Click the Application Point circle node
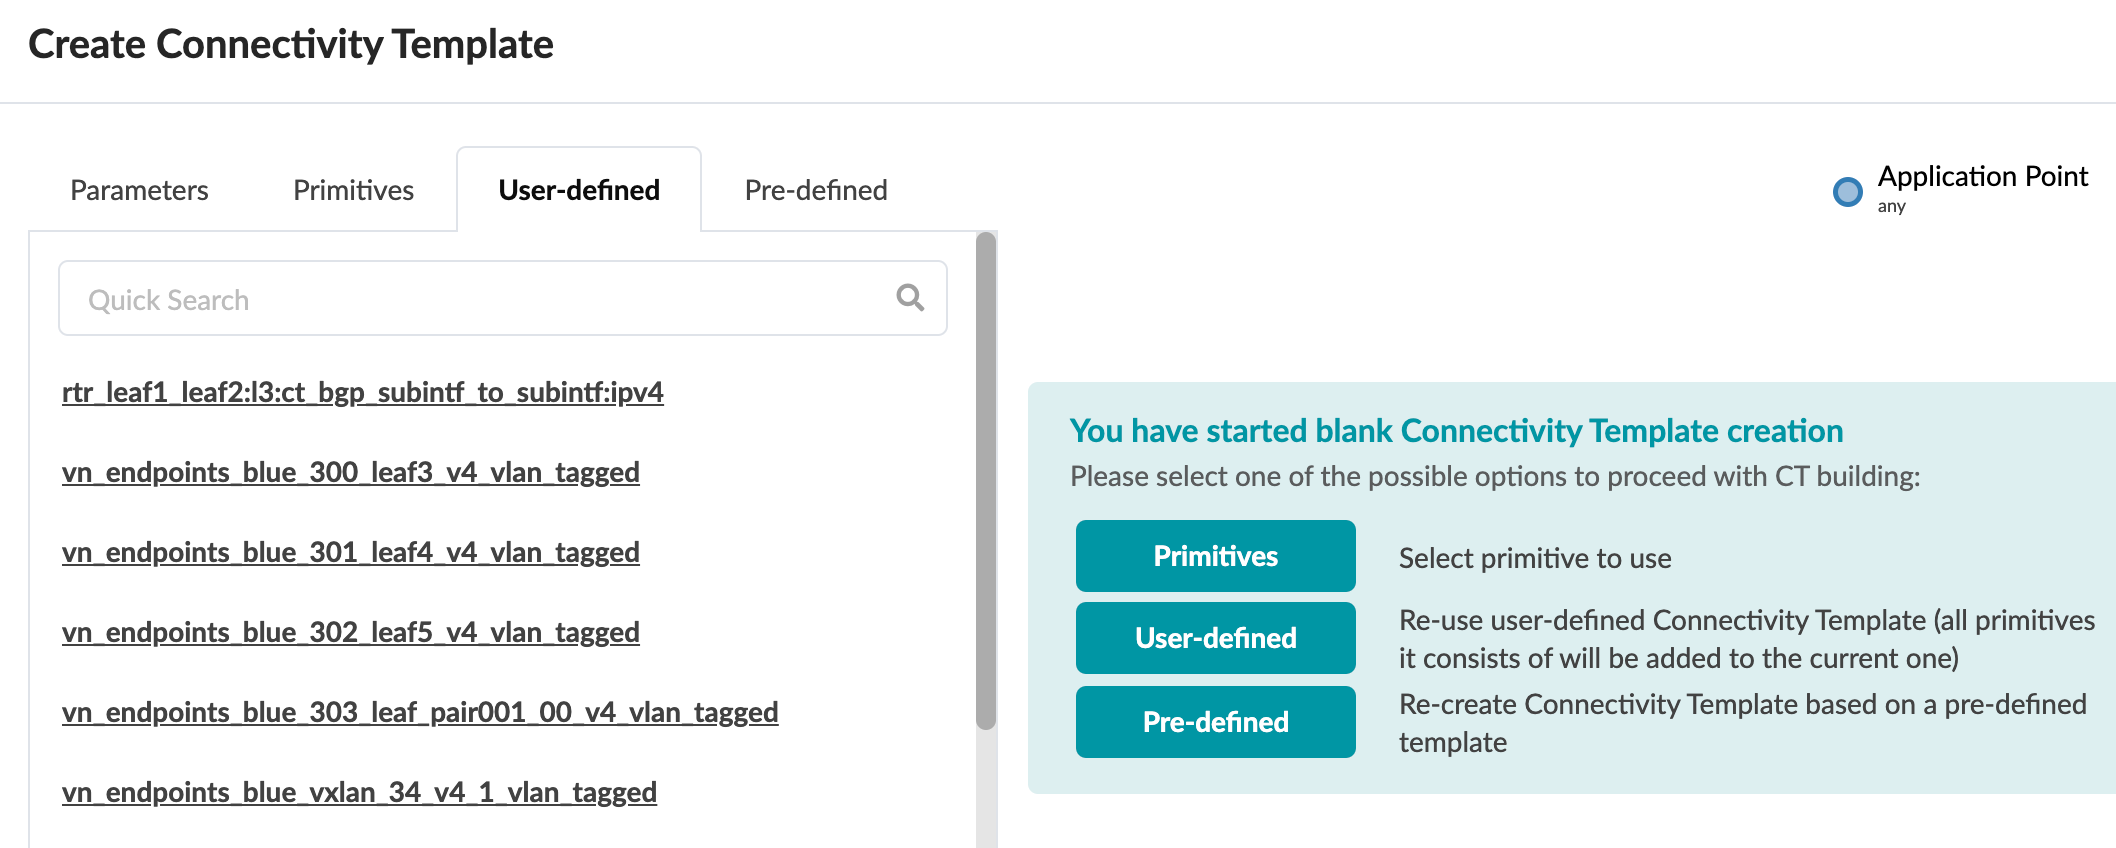Viewport: 2116px width, 848px height. pyautogui.click(x=1847, y=191)
